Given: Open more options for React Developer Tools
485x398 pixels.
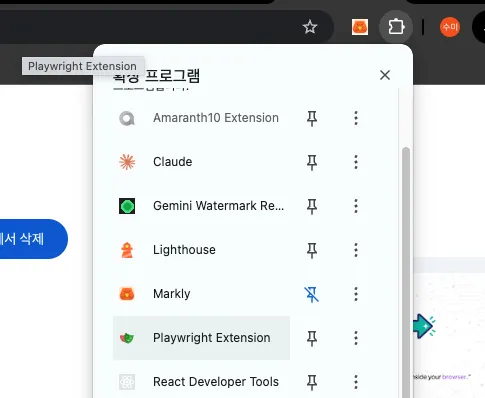Looking at the screenshot, I should click(356, 382).
